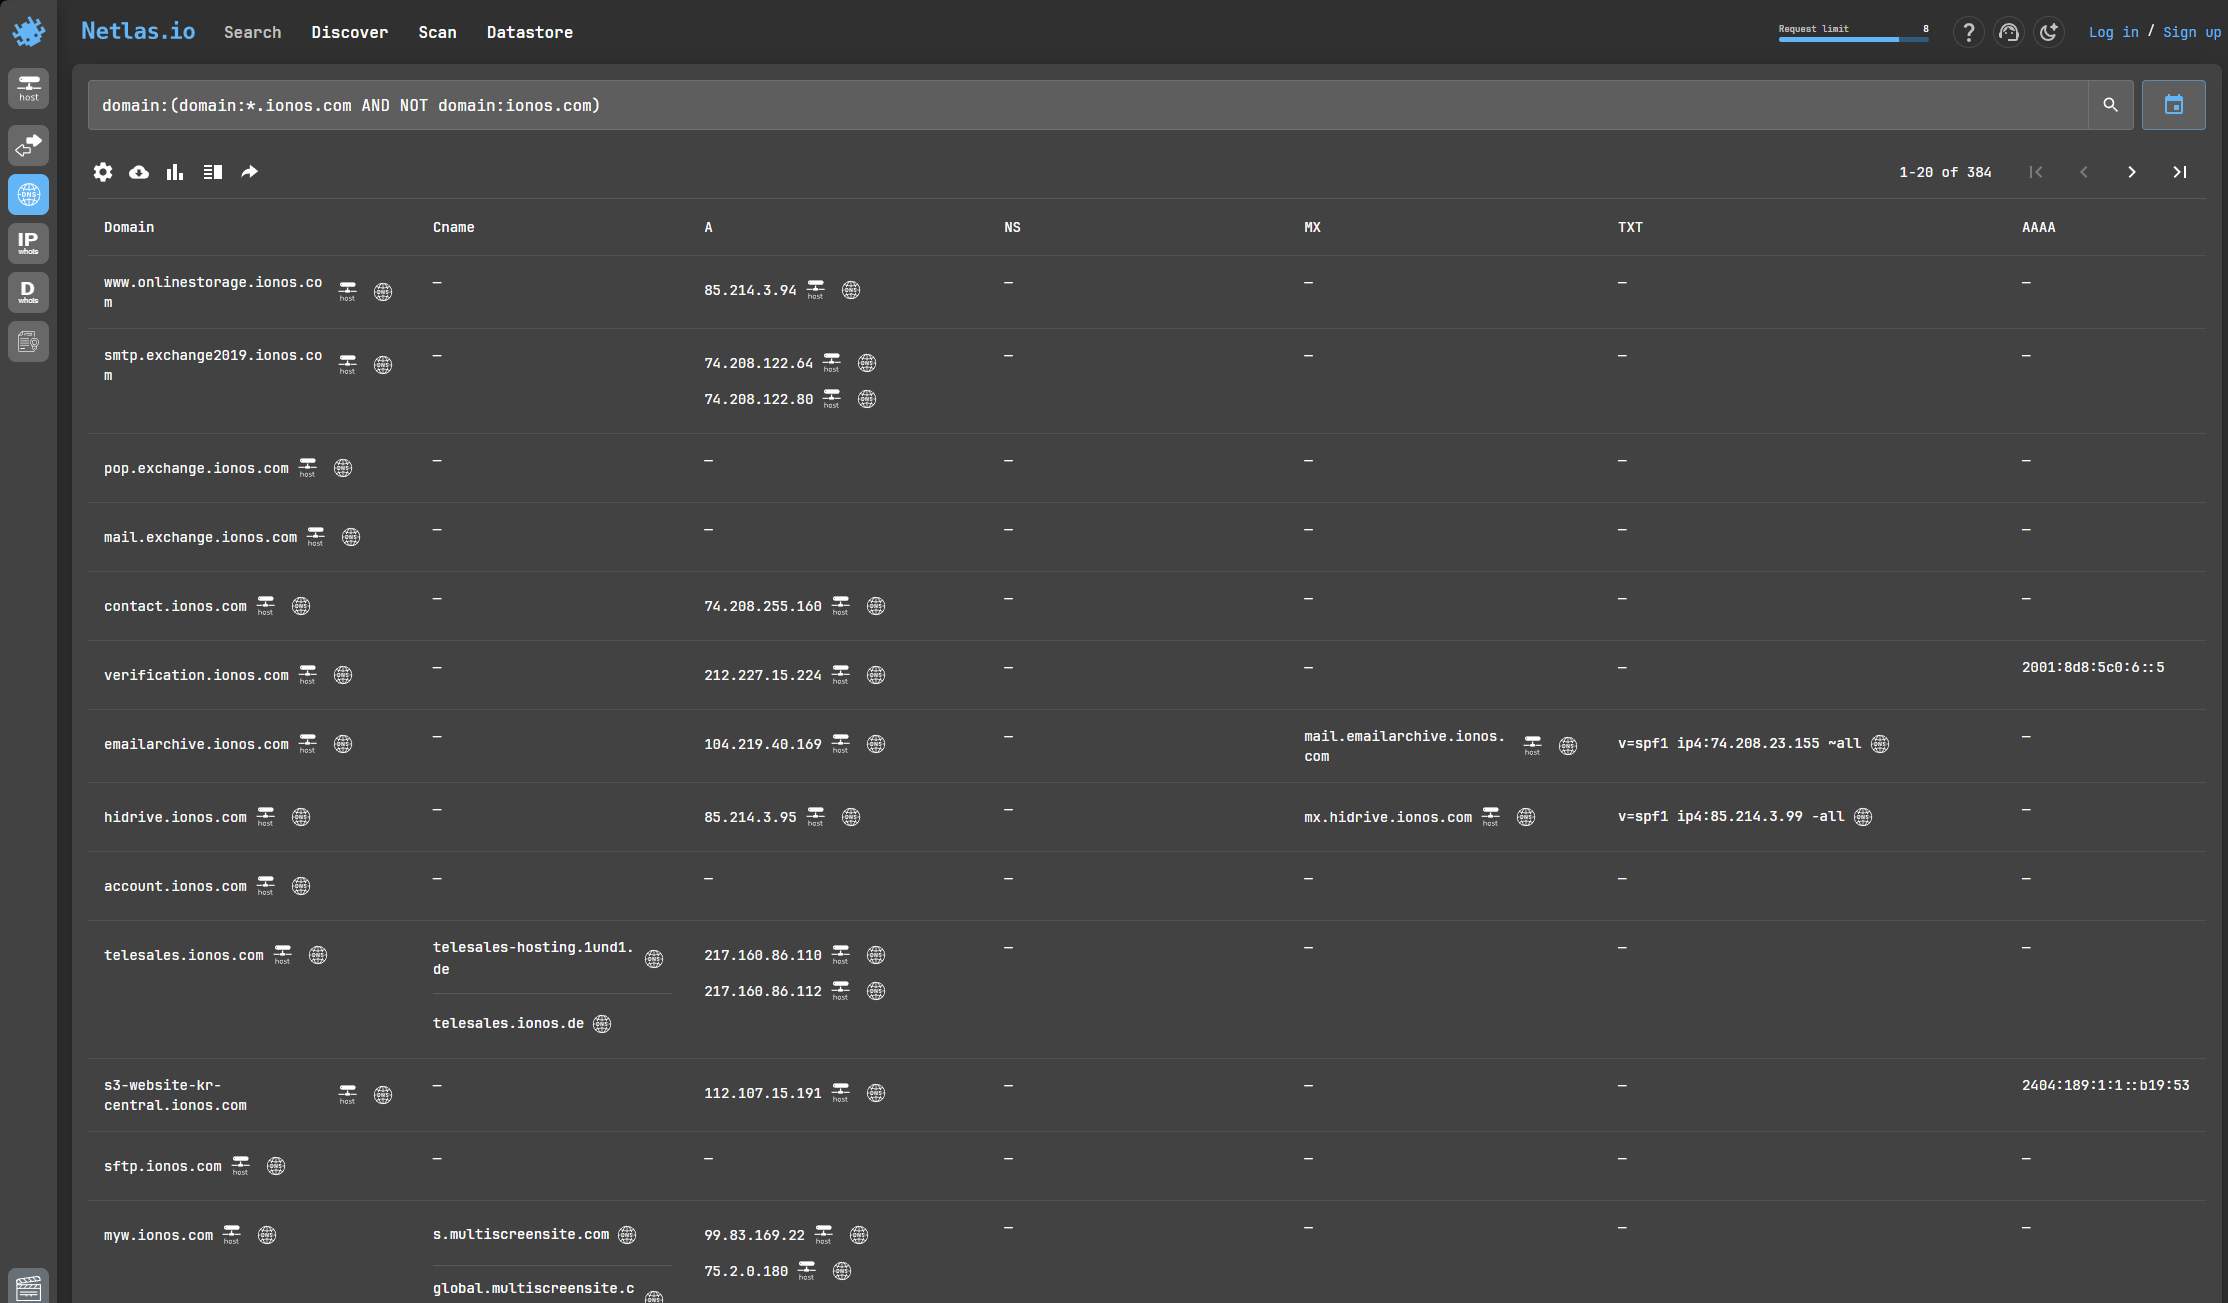Click host icon next to 85.214.3.94
This screenshot has width=2228, height=1303.
coord(816,290)
